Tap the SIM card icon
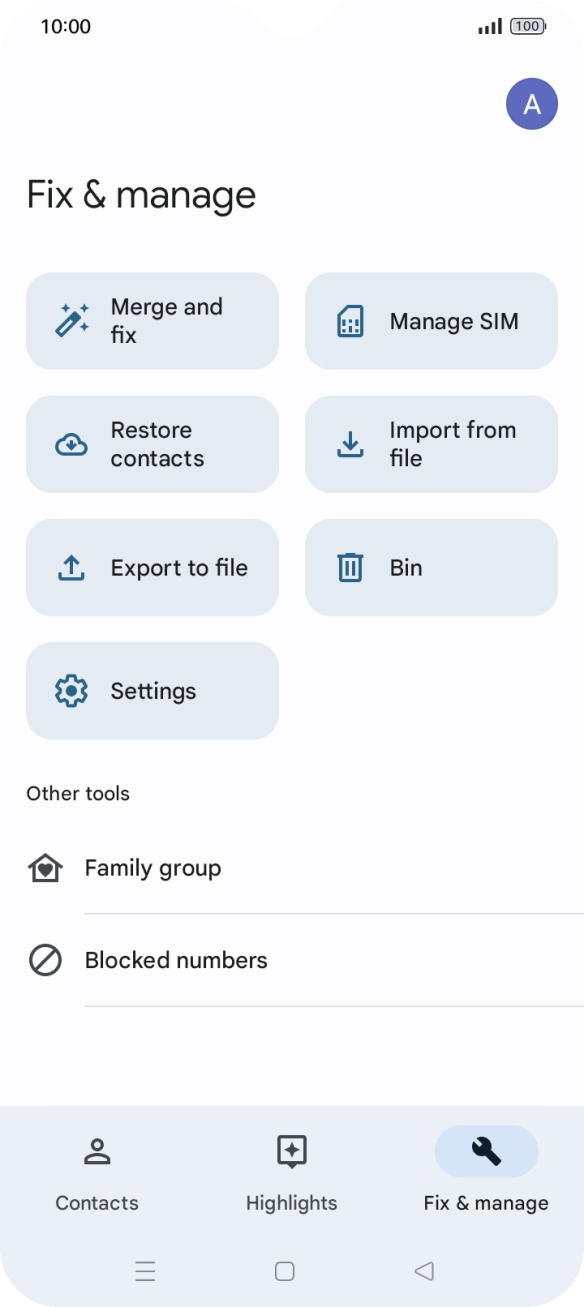This screenshot has height=1307, width=584. tap(350, 321)
